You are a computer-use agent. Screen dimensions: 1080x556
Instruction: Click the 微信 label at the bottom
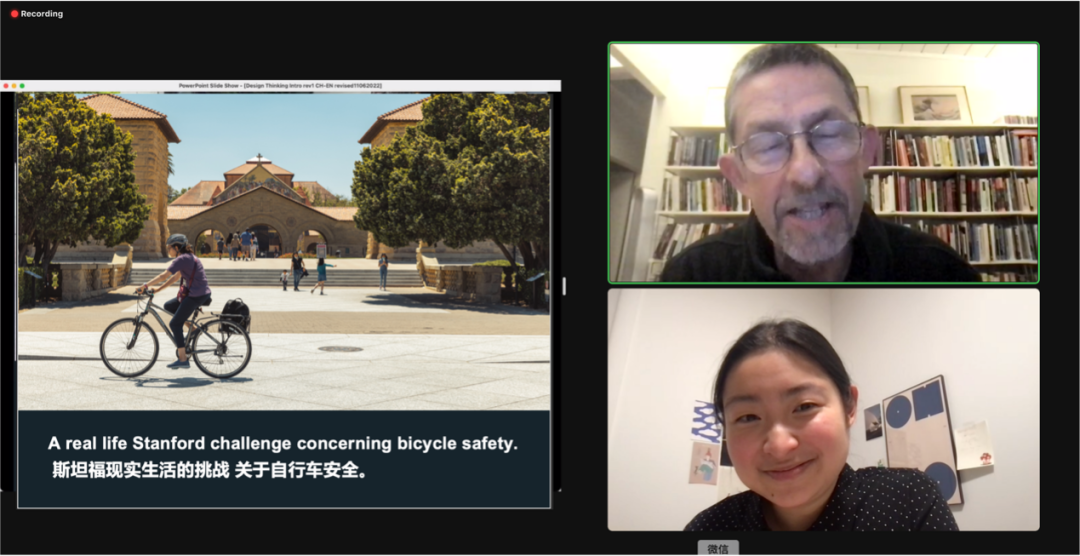(718, 548)
